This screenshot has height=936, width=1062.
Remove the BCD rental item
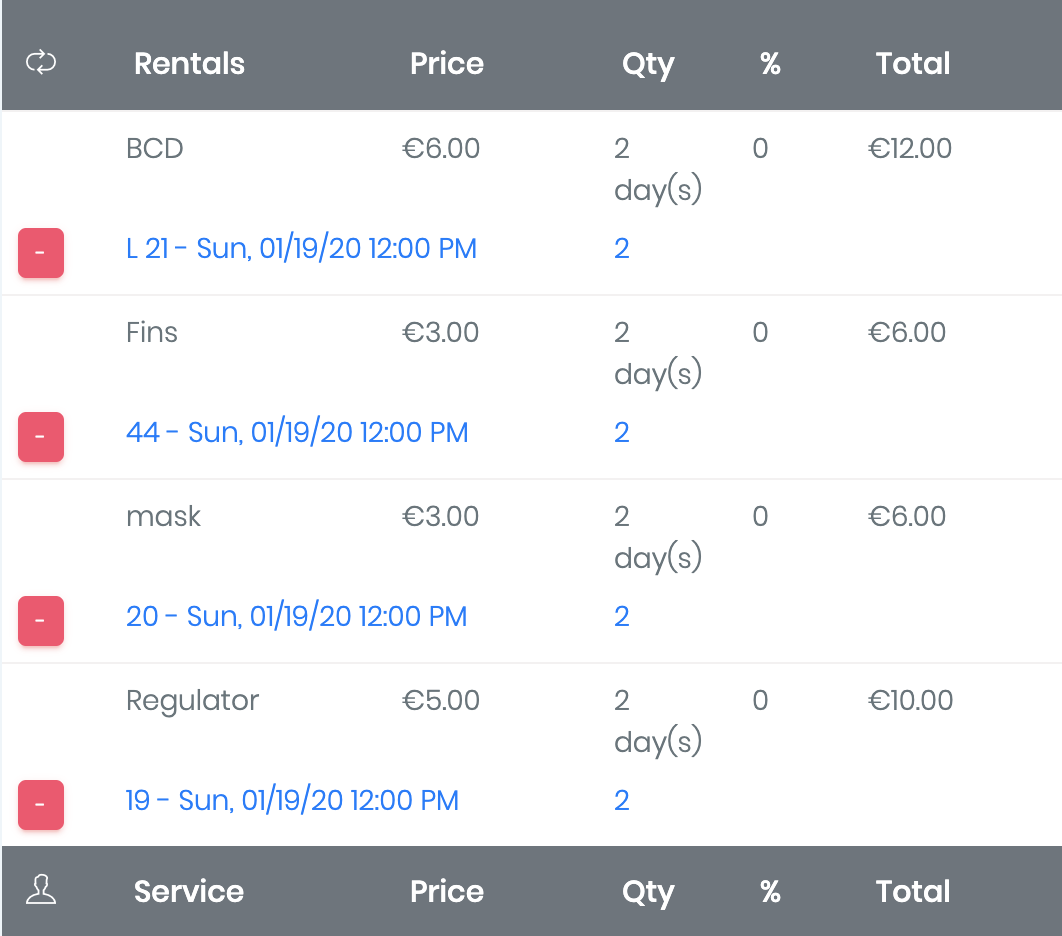(41, 252)
